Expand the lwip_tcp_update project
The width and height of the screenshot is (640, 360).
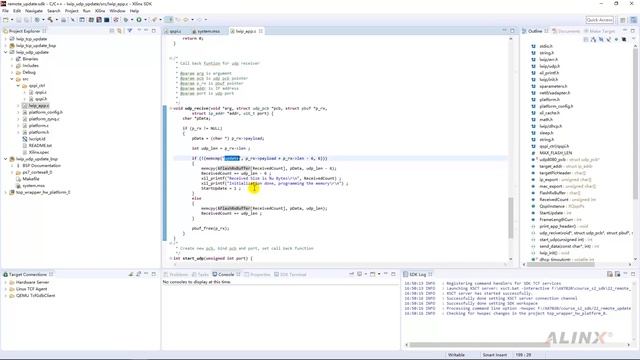pyautogui.click(x=6, y=39)
